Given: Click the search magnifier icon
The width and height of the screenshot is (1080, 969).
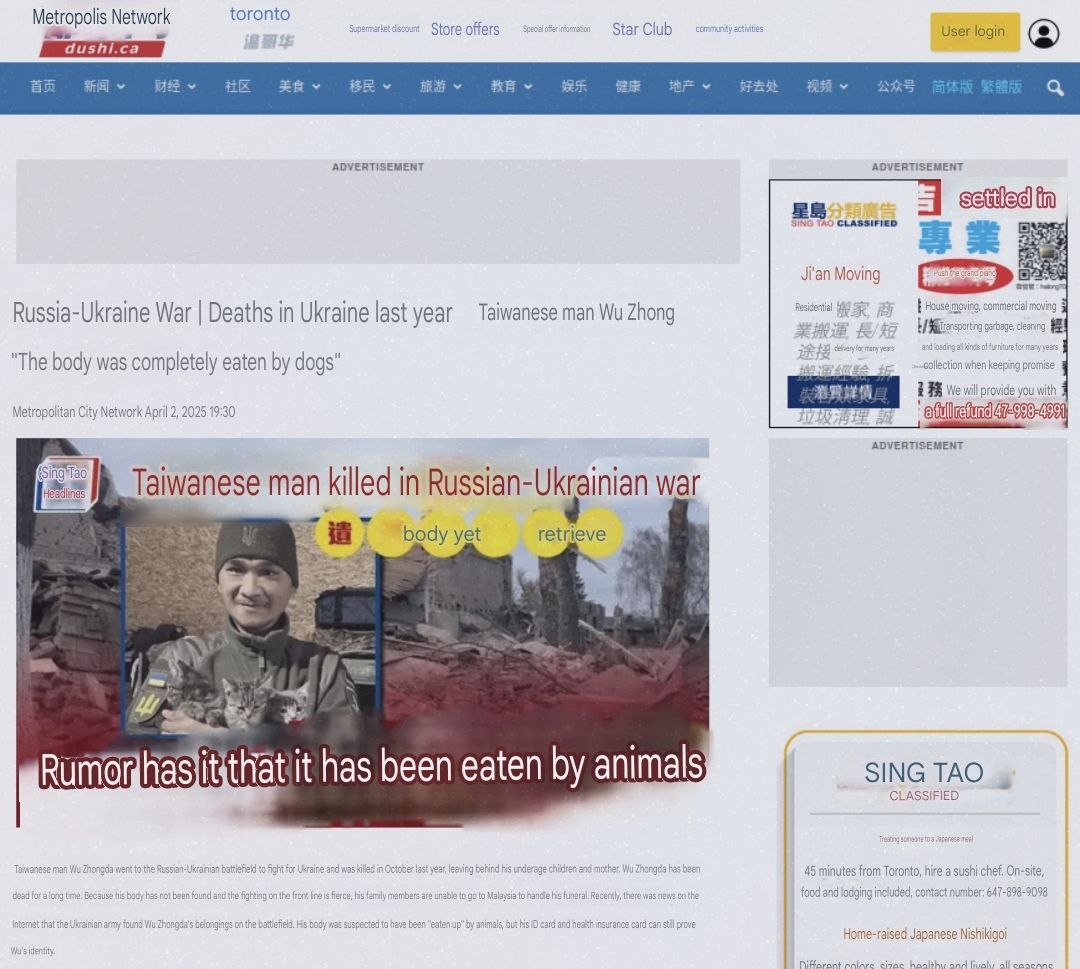Looking at the screenshot, I should [x=1055, y=88].
